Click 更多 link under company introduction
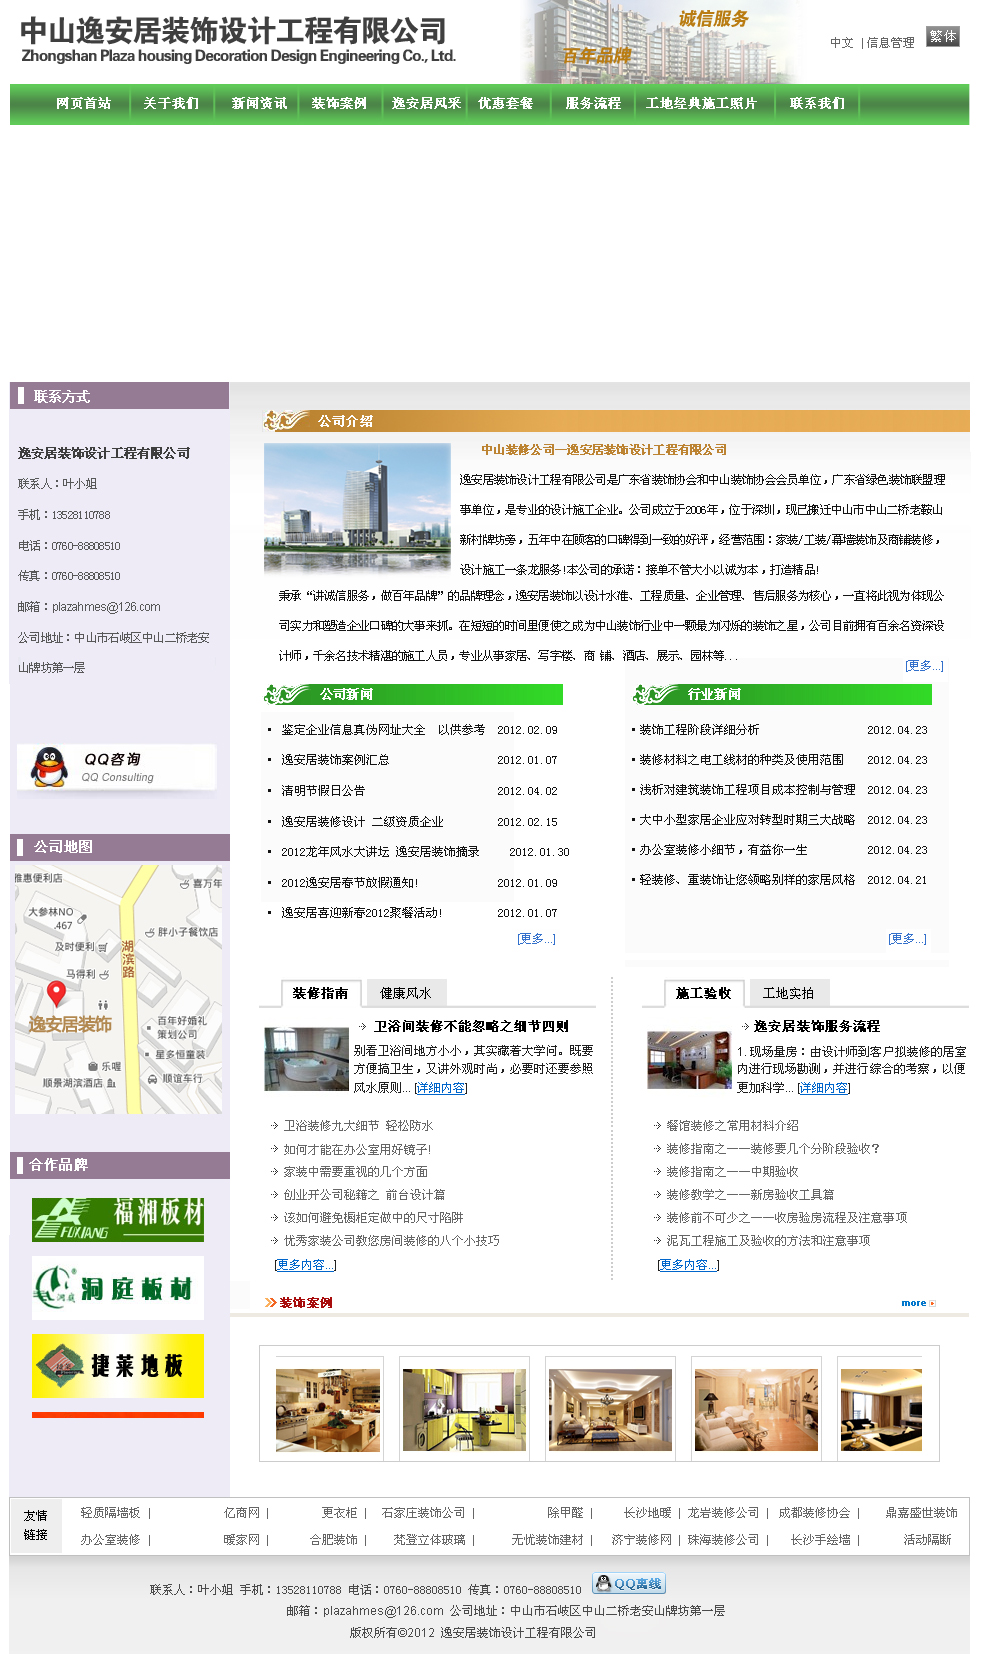 [x=924, y=666]
